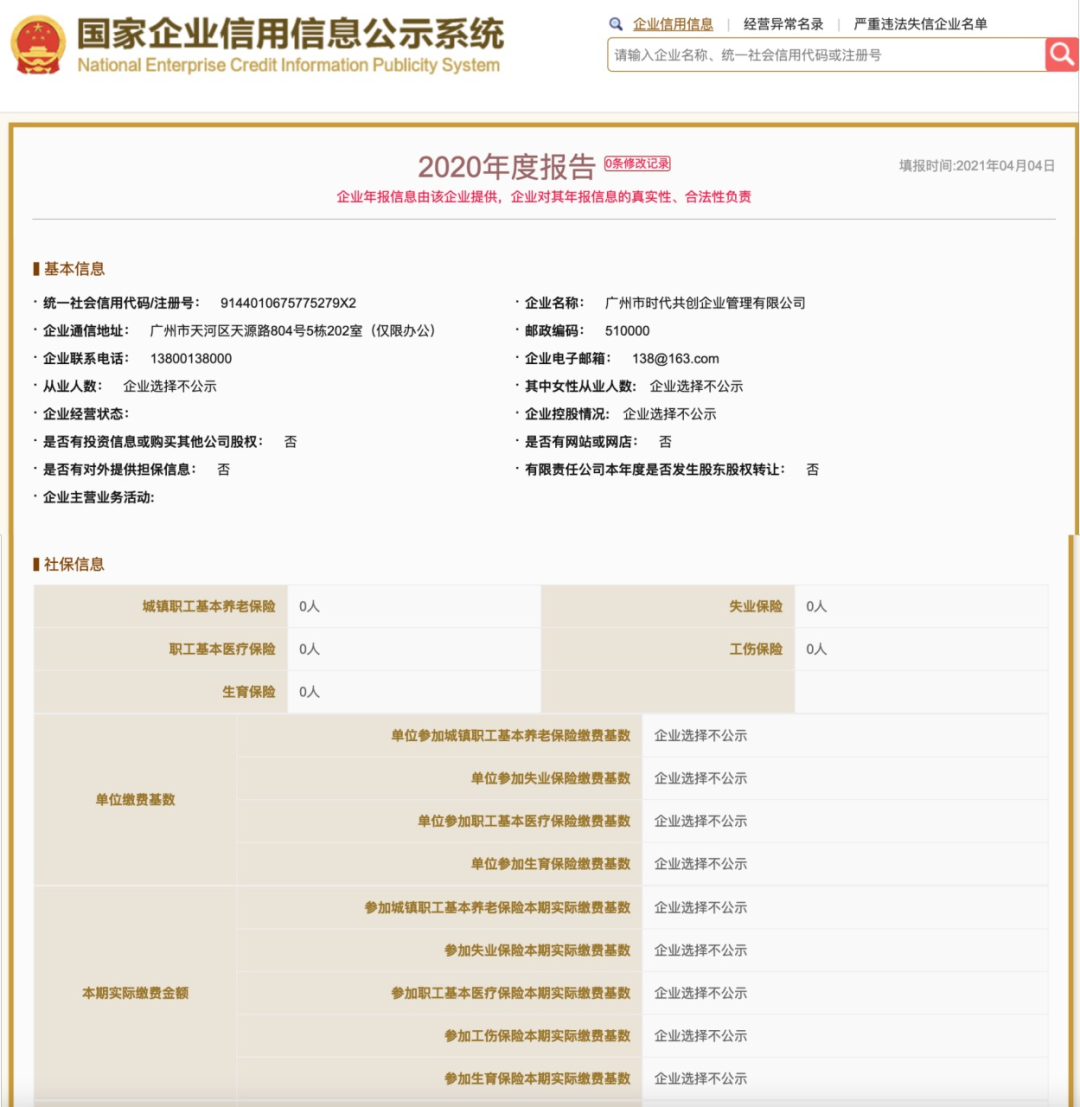Click the national emblem logo
The height and width of the screenshot is (1107, 1080).
[x=38, y=45]
